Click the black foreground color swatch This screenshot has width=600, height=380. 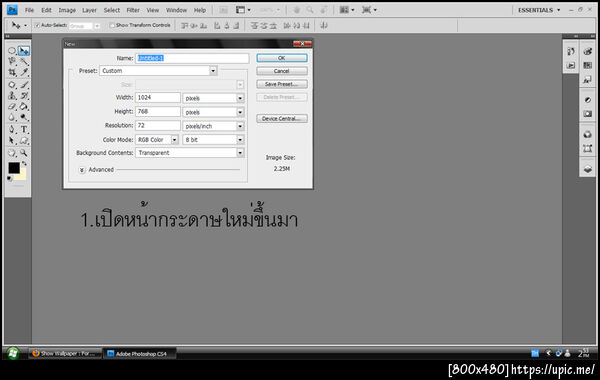tap(14, 167)
